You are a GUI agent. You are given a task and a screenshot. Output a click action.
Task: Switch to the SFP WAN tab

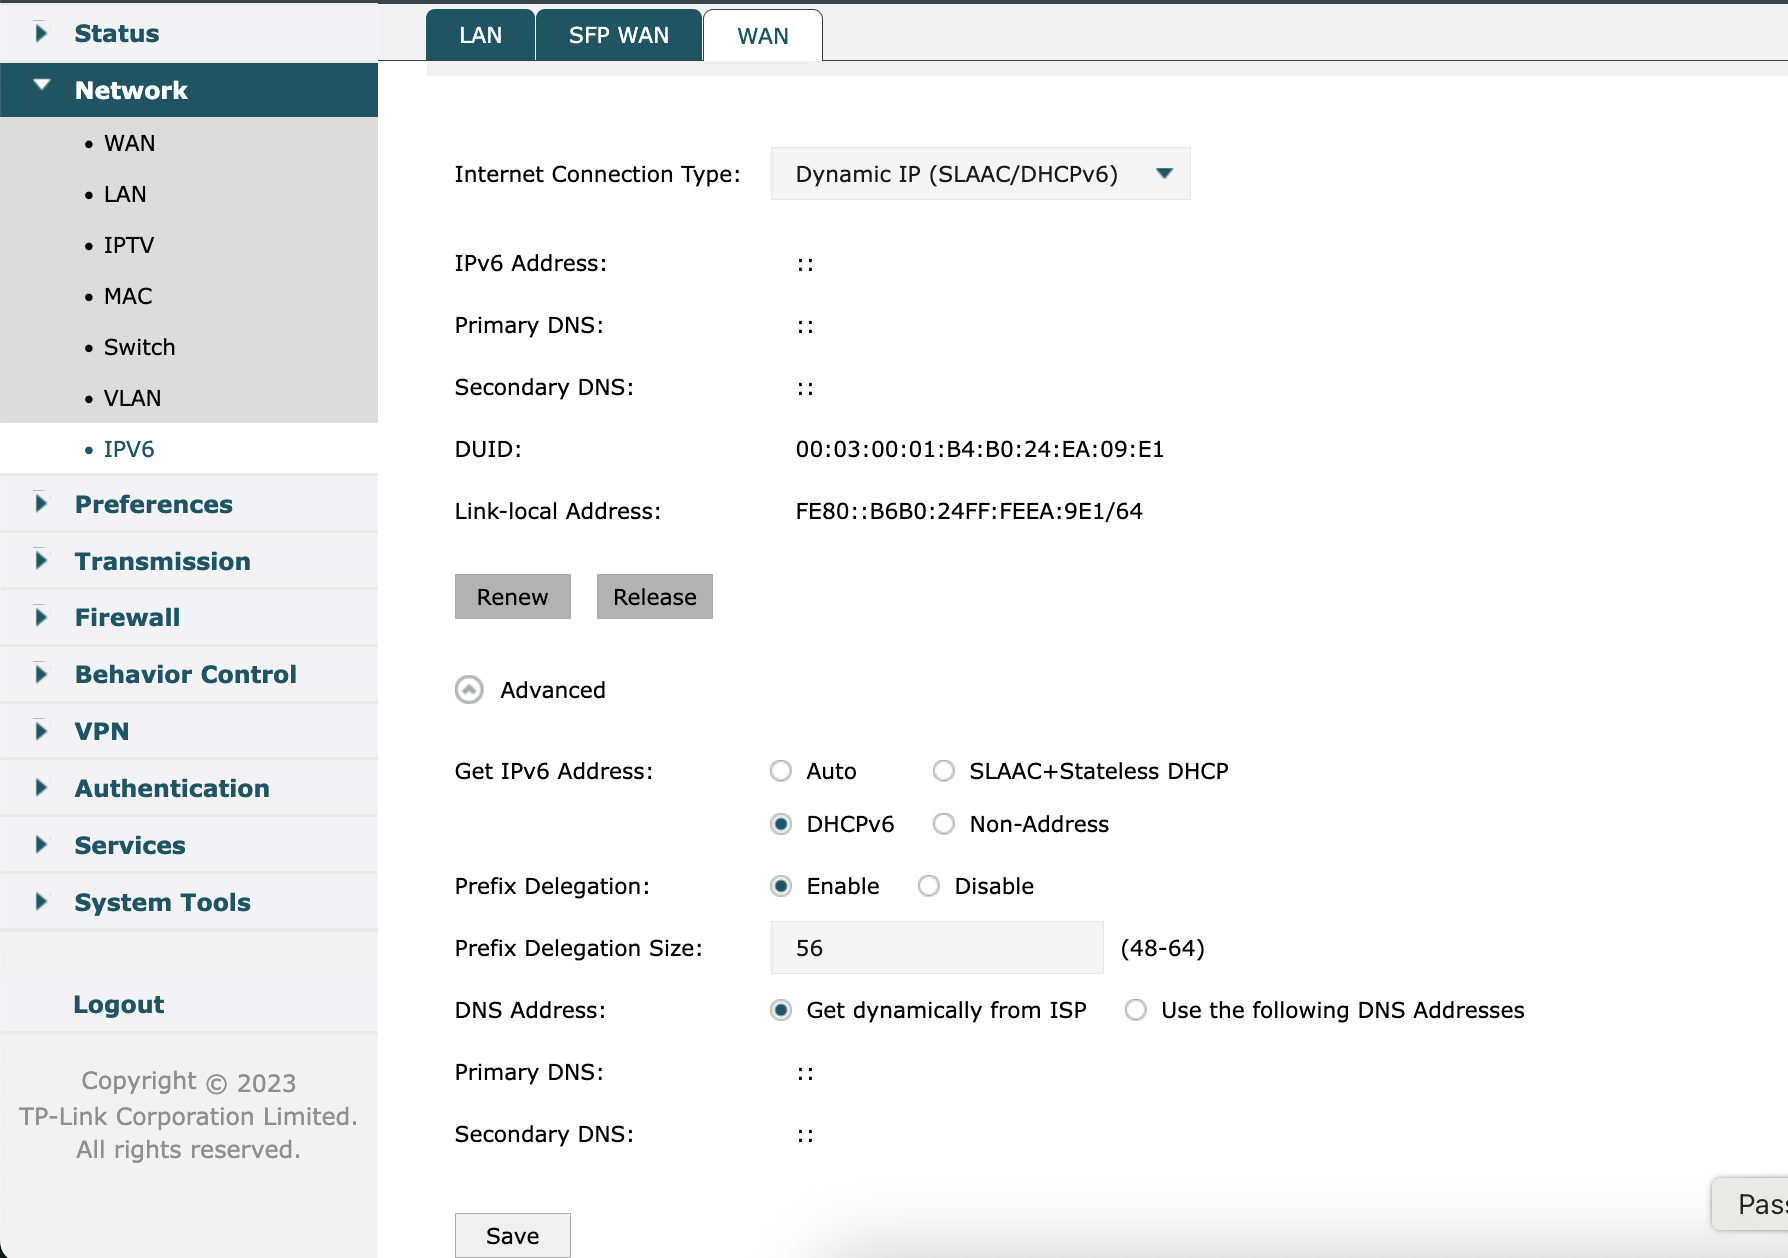pyautogui.click(x=618, y=35)
